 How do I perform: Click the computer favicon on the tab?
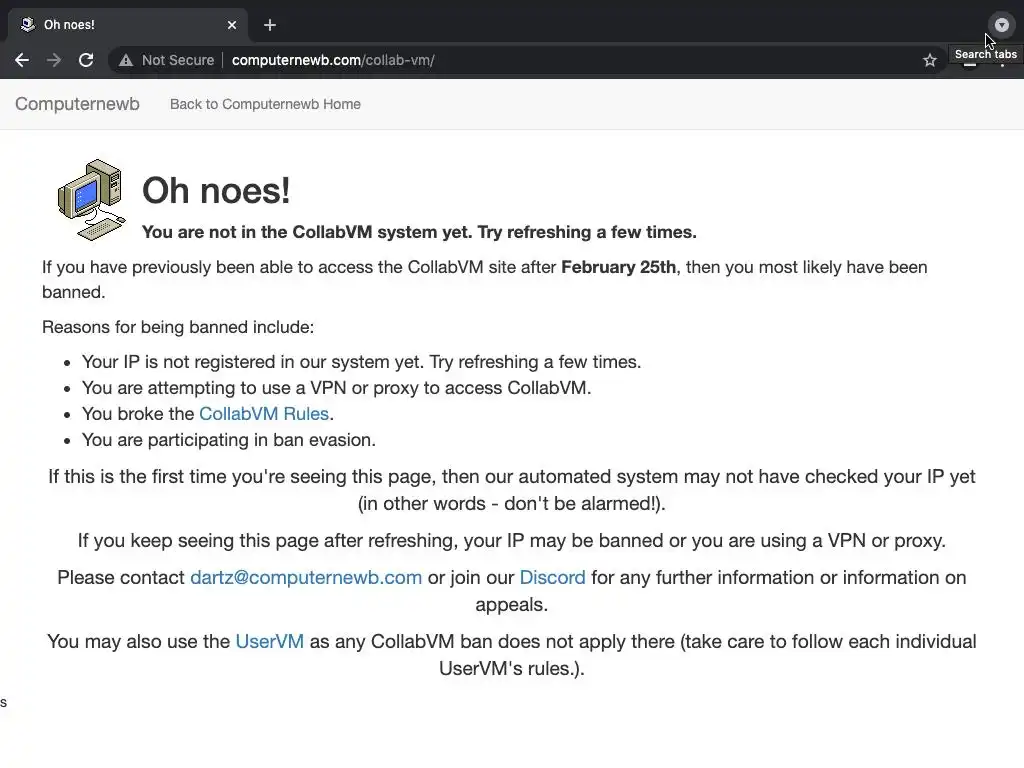(x=28, y=25)
